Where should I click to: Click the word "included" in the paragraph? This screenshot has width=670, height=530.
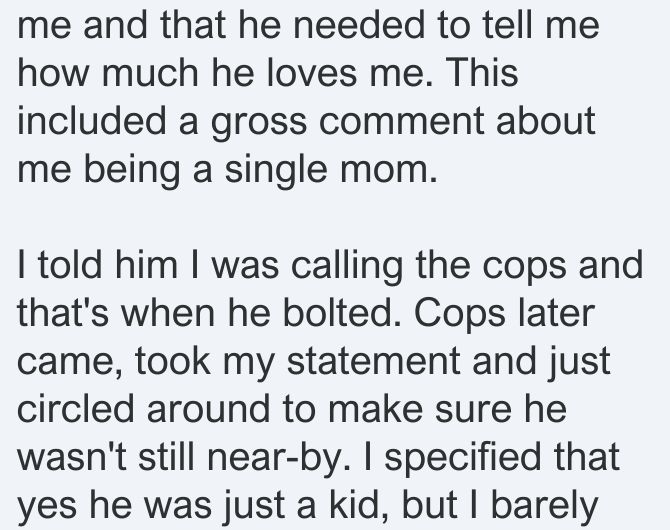coord(91,121)
